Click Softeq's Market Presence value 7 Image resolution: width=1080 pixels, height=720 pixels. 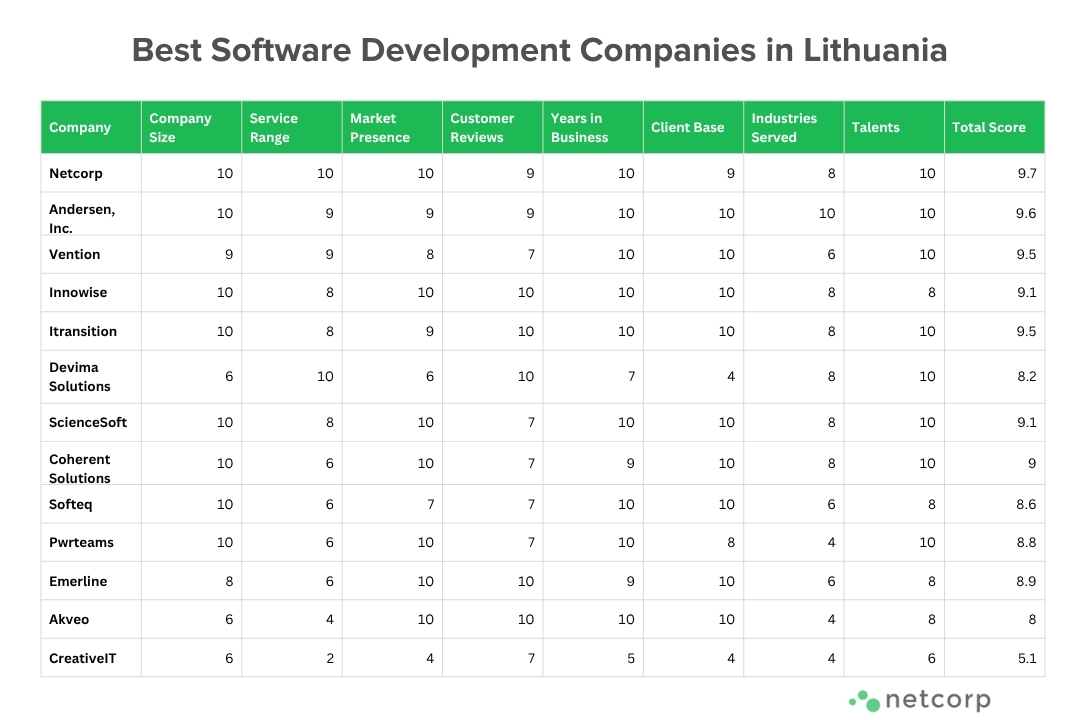[x=430, y=504]
